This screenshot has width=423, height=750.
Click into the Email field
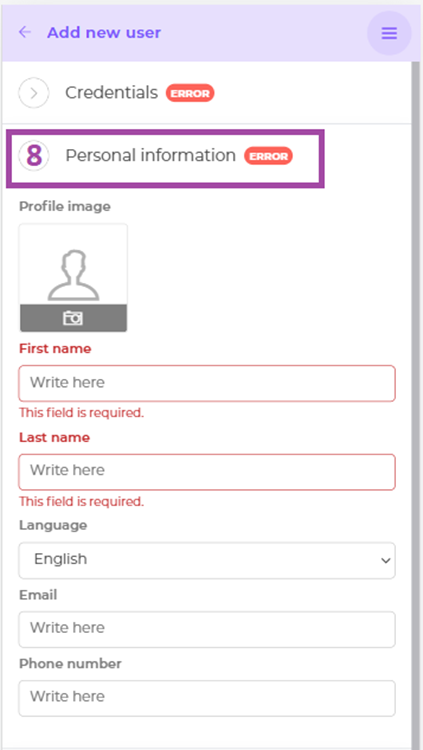(207, 629)
